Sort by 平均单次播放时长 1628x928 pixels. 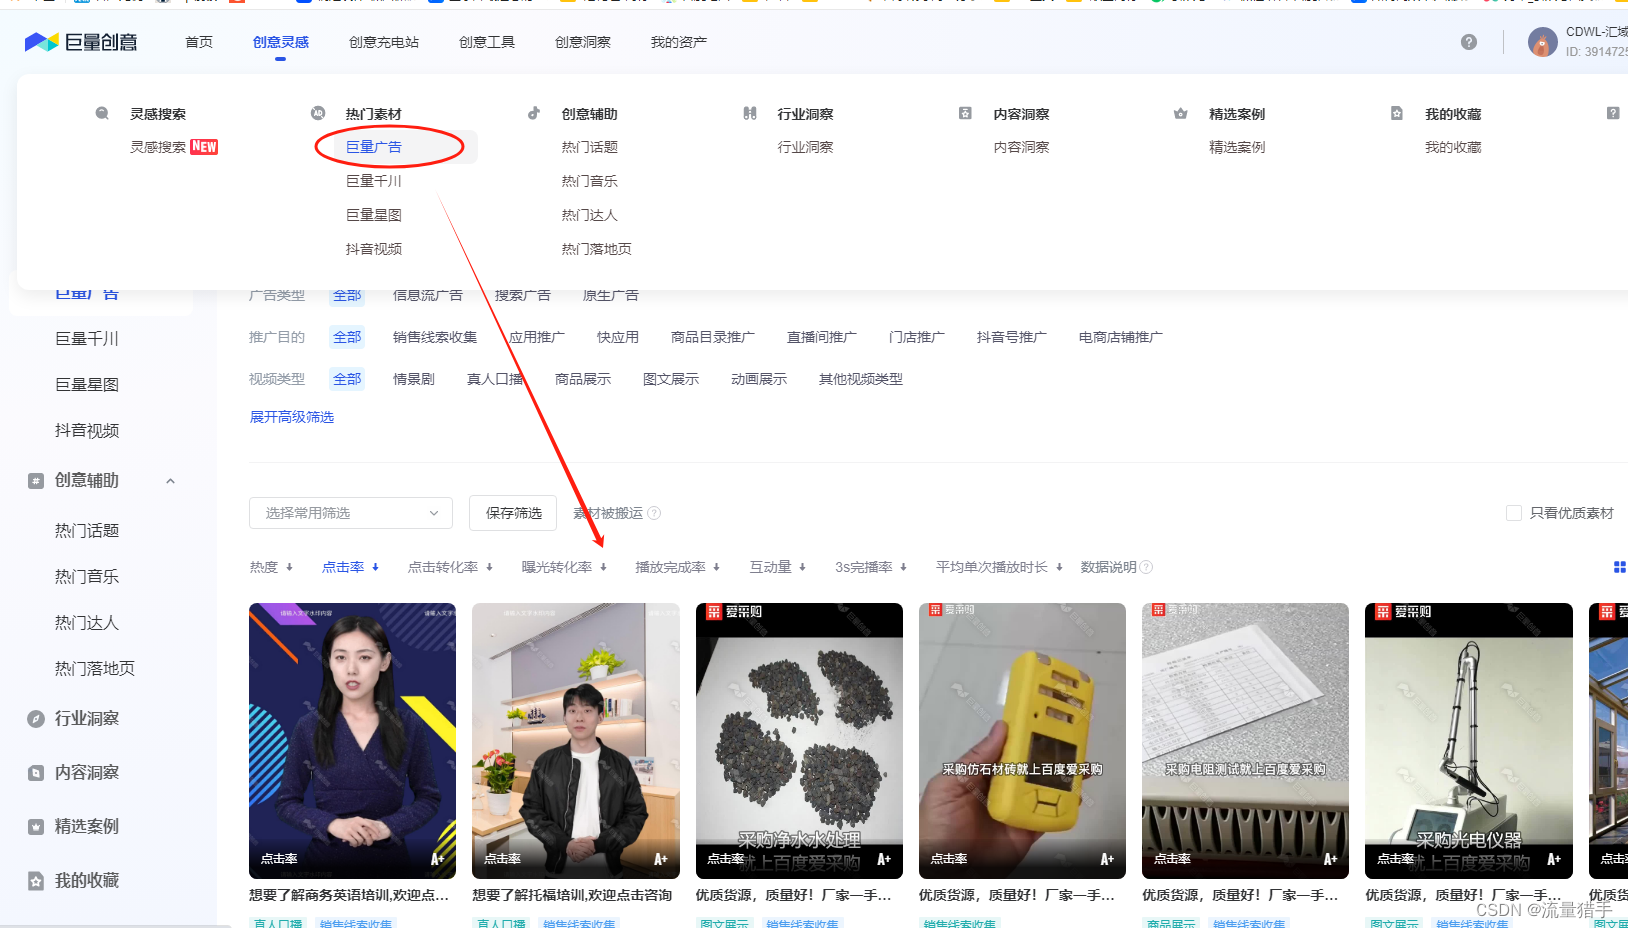click(999, 567)
